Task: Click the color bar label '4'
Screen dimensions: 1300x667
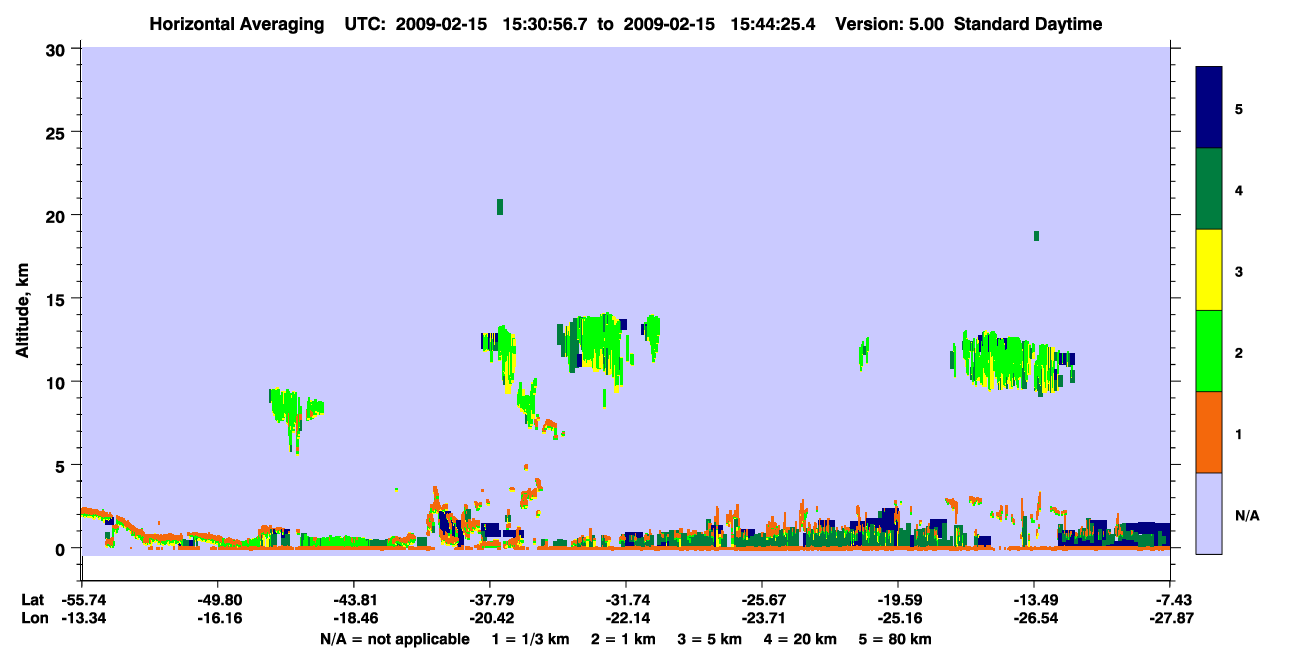Action: coord(1239,190)
